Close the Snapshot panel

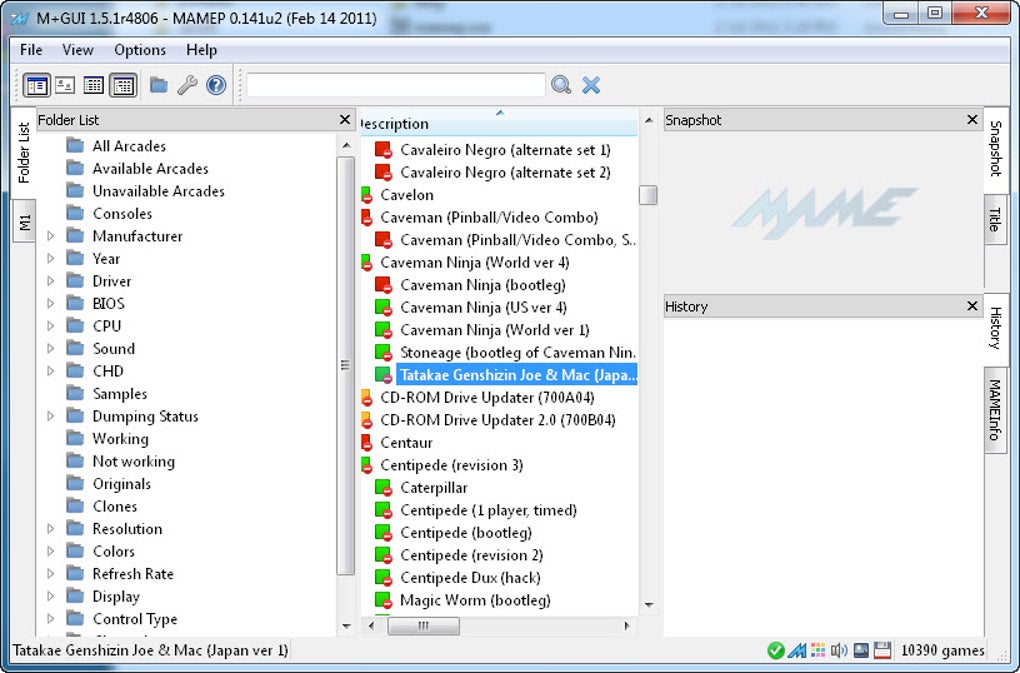click(x=972, y=120)
